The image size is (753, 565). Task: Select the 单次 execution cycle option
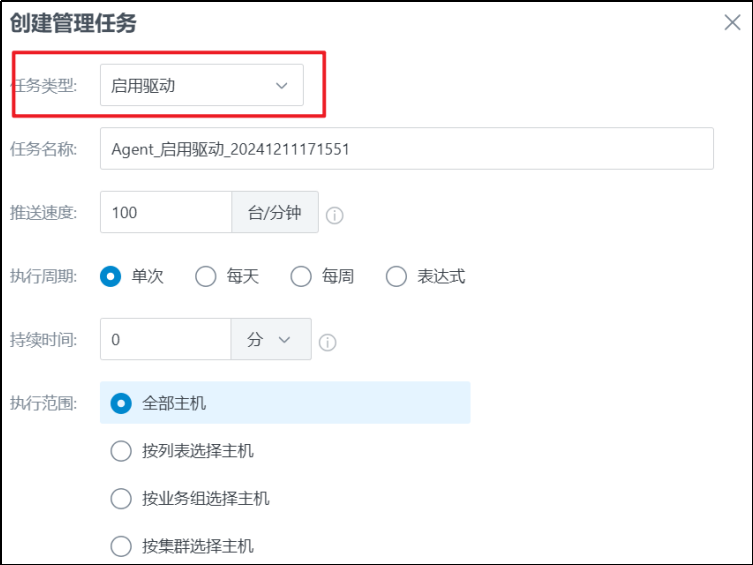tap(111, 277)
